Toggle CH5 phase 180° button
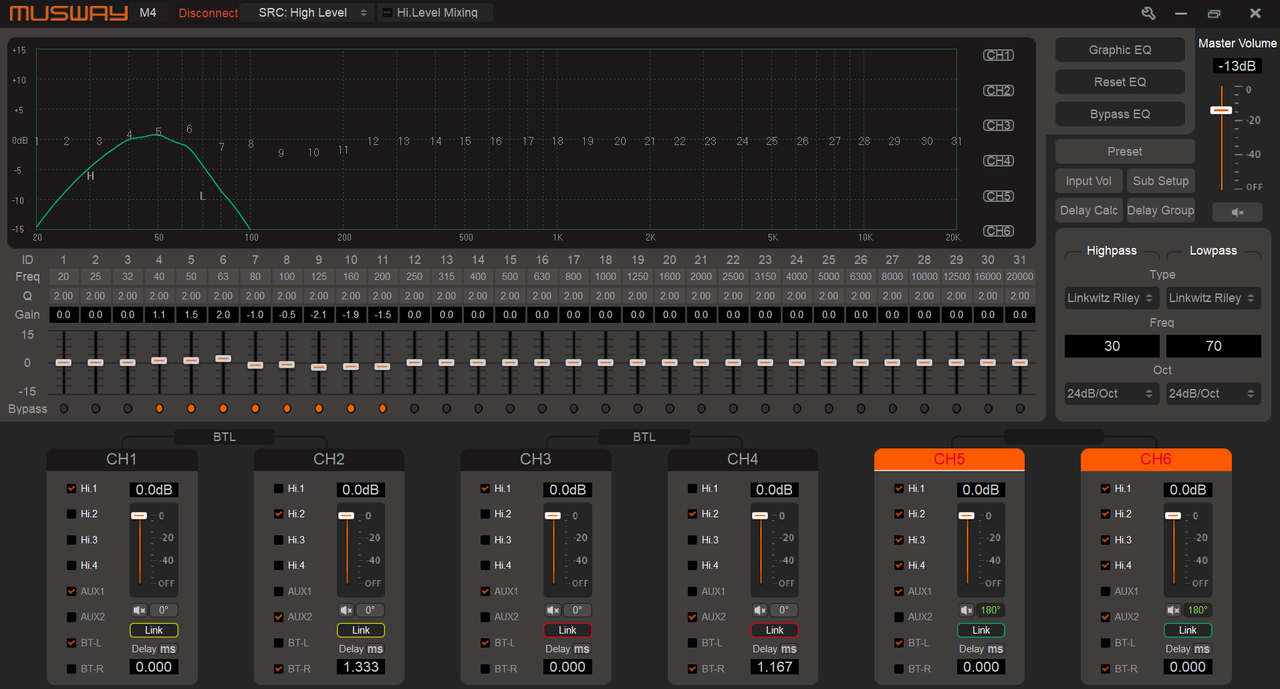This screenshot has height=689, width=1280. pyautogui.click(x=991, y=610)
